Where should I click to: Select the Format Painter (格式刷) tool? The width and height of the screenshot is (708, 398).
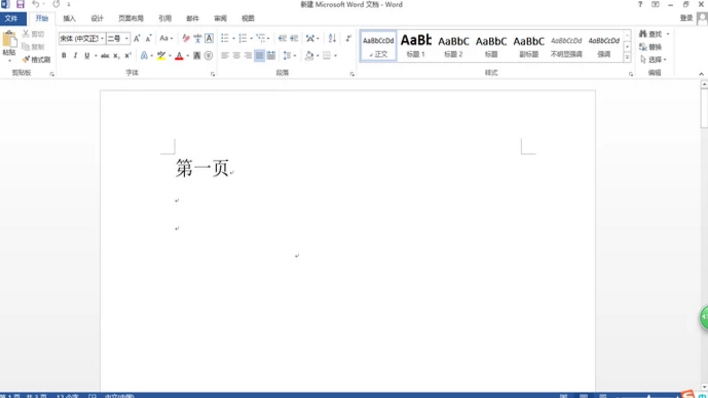[x=36, y=59]
